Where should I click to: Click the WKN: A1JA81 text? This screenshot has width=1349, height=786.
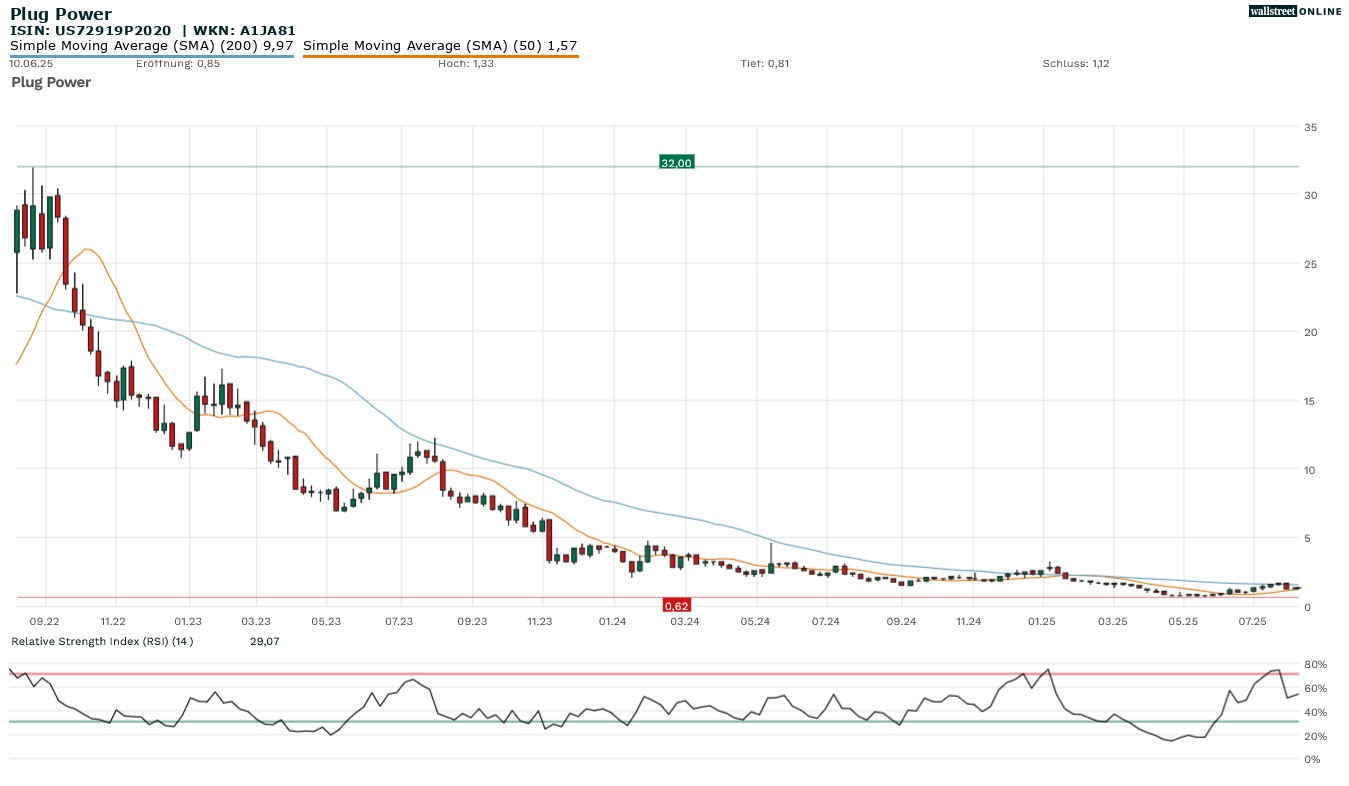coord(244,31)
